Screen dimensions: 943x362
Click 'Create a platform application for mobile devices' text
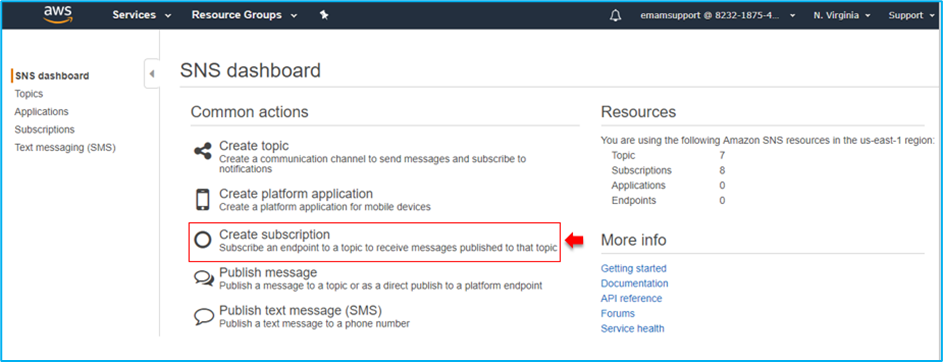(325, 207)
